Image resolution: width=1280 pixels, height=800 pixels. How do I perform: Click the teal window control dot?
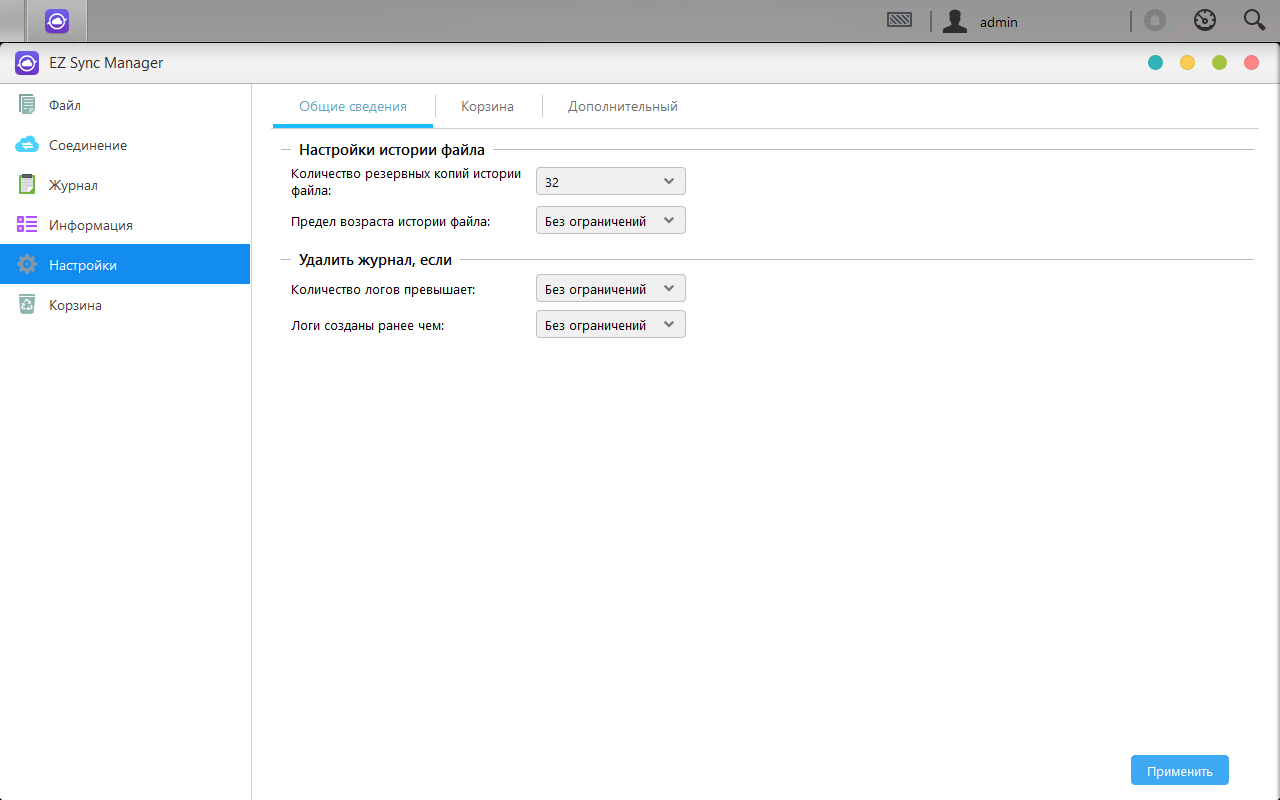point(1155,63)
